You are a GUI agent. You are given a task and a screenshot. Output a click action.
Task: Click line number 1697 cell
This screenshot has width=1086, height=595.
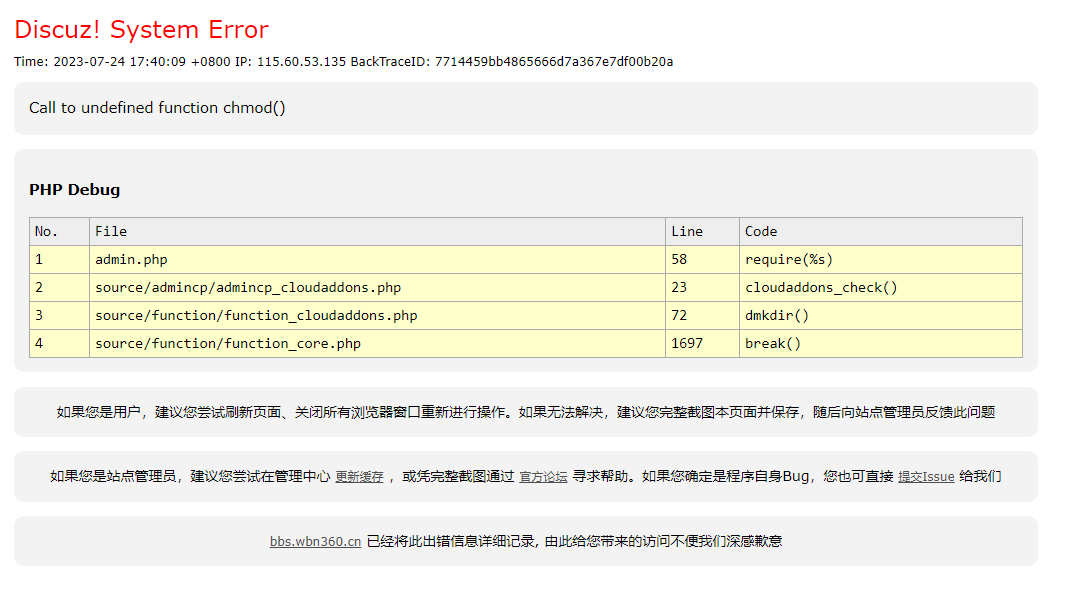pyautogui.click(x=687, y=343)
